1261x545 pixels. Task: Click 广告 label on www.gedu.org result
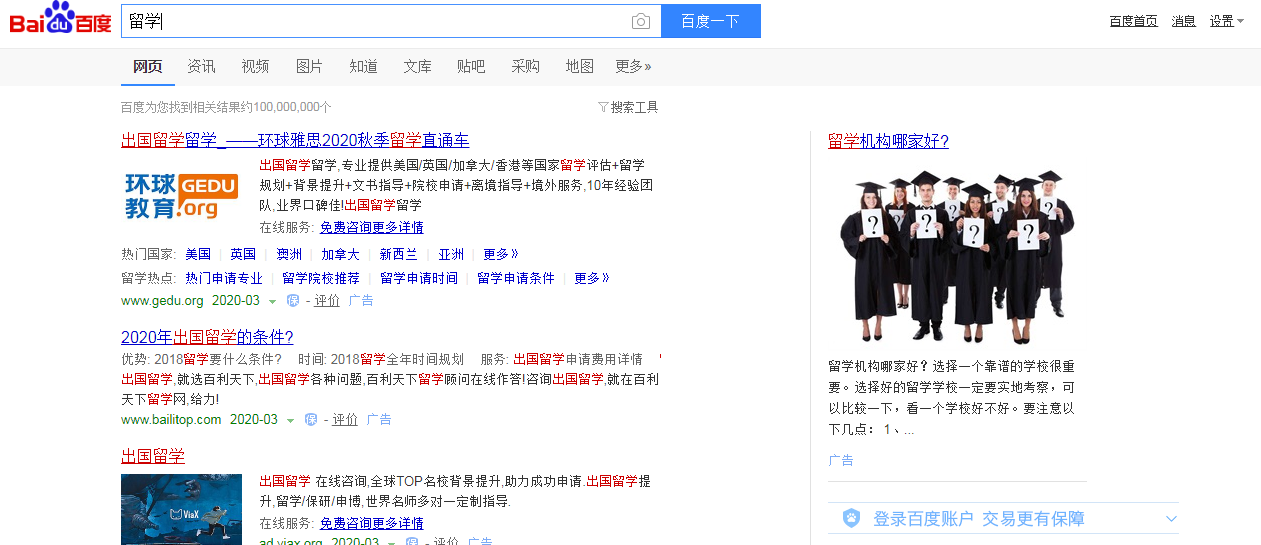361,300
